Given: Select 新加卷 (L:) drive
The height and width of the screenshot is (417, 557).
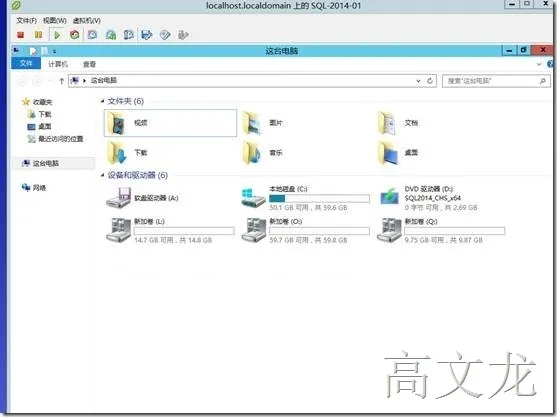Looking at the screenshot, I should coord(170,231).
